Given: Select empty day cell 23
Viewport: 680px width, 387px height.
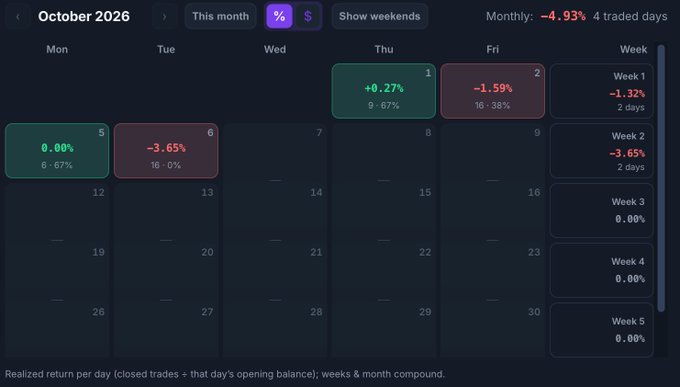Looking at the screenshot, I should coord(493,270).
